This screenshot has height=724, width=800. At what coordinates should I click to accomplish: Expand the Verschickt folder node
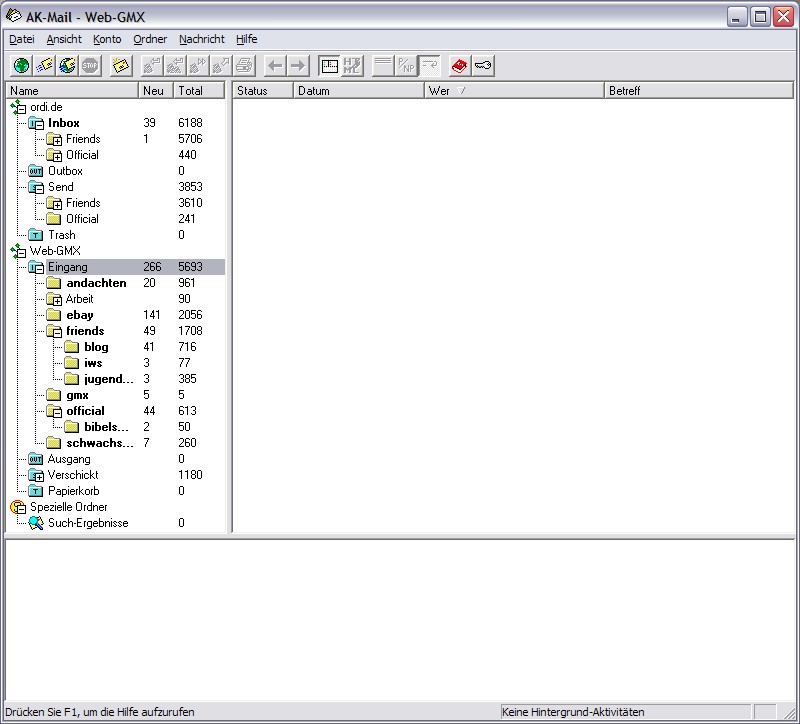click(x=39, y=477)
